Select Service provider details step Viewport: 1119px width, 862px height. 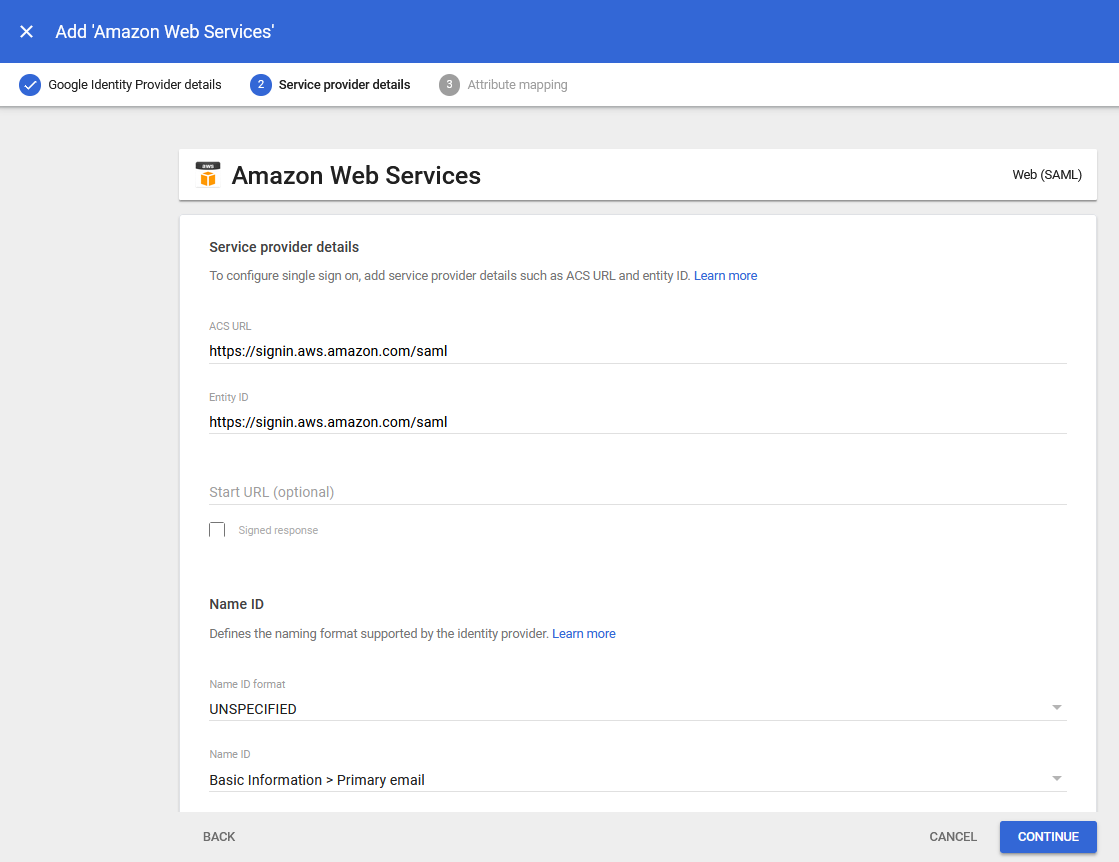coord(344,85)
